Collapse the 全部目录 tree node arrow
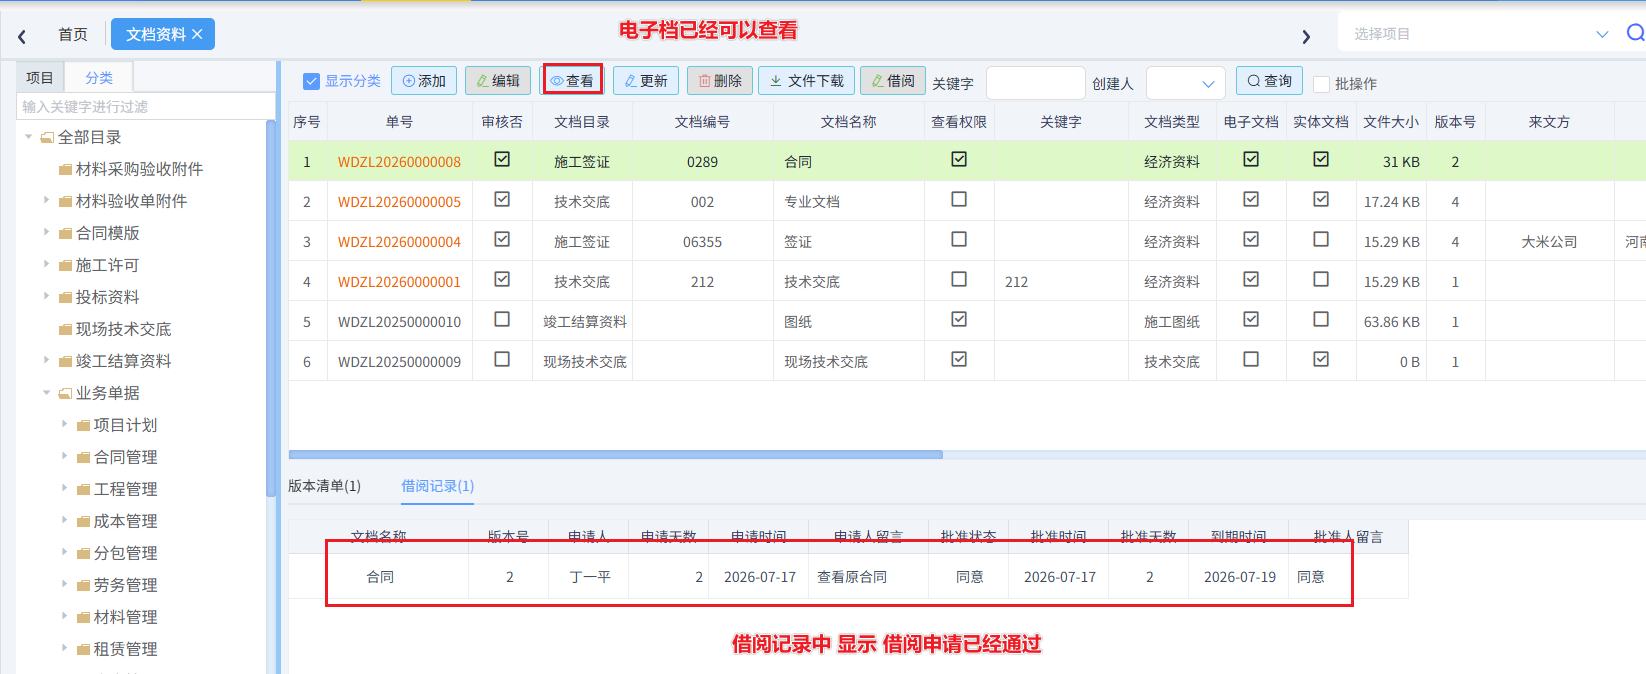 (x=29, y=137)
